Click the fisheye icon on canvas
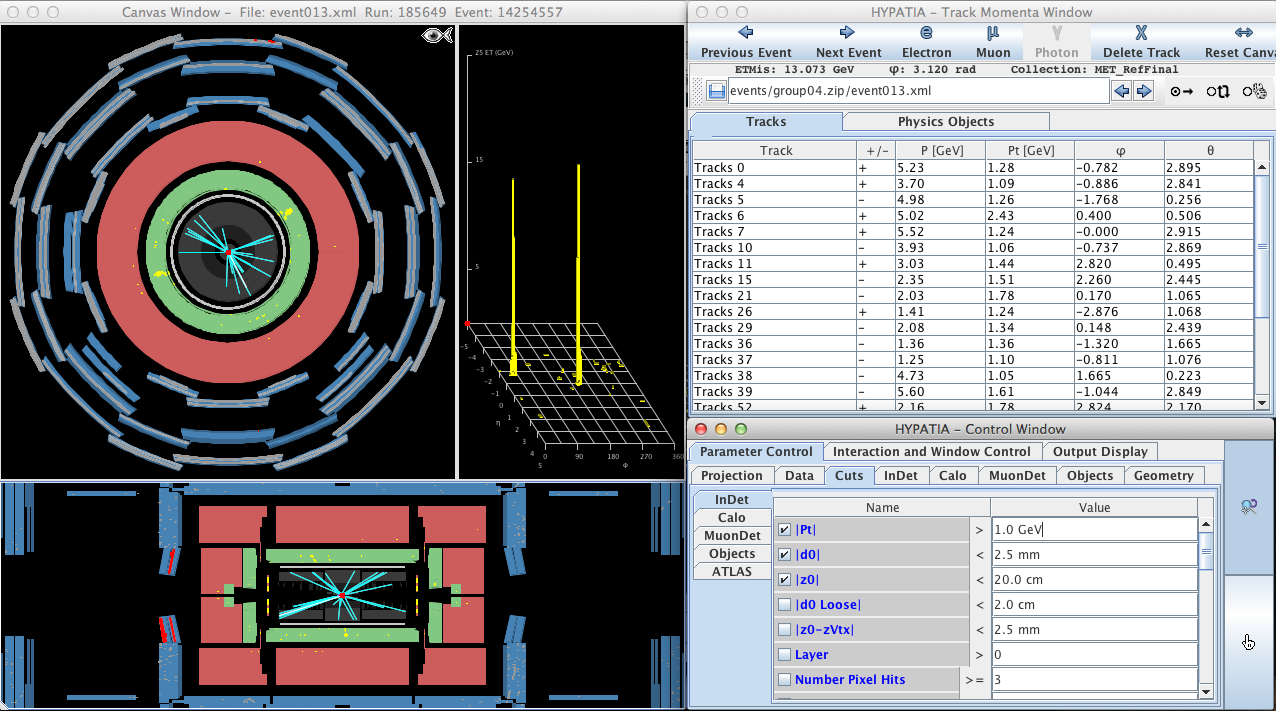 (x=437, y=36)
